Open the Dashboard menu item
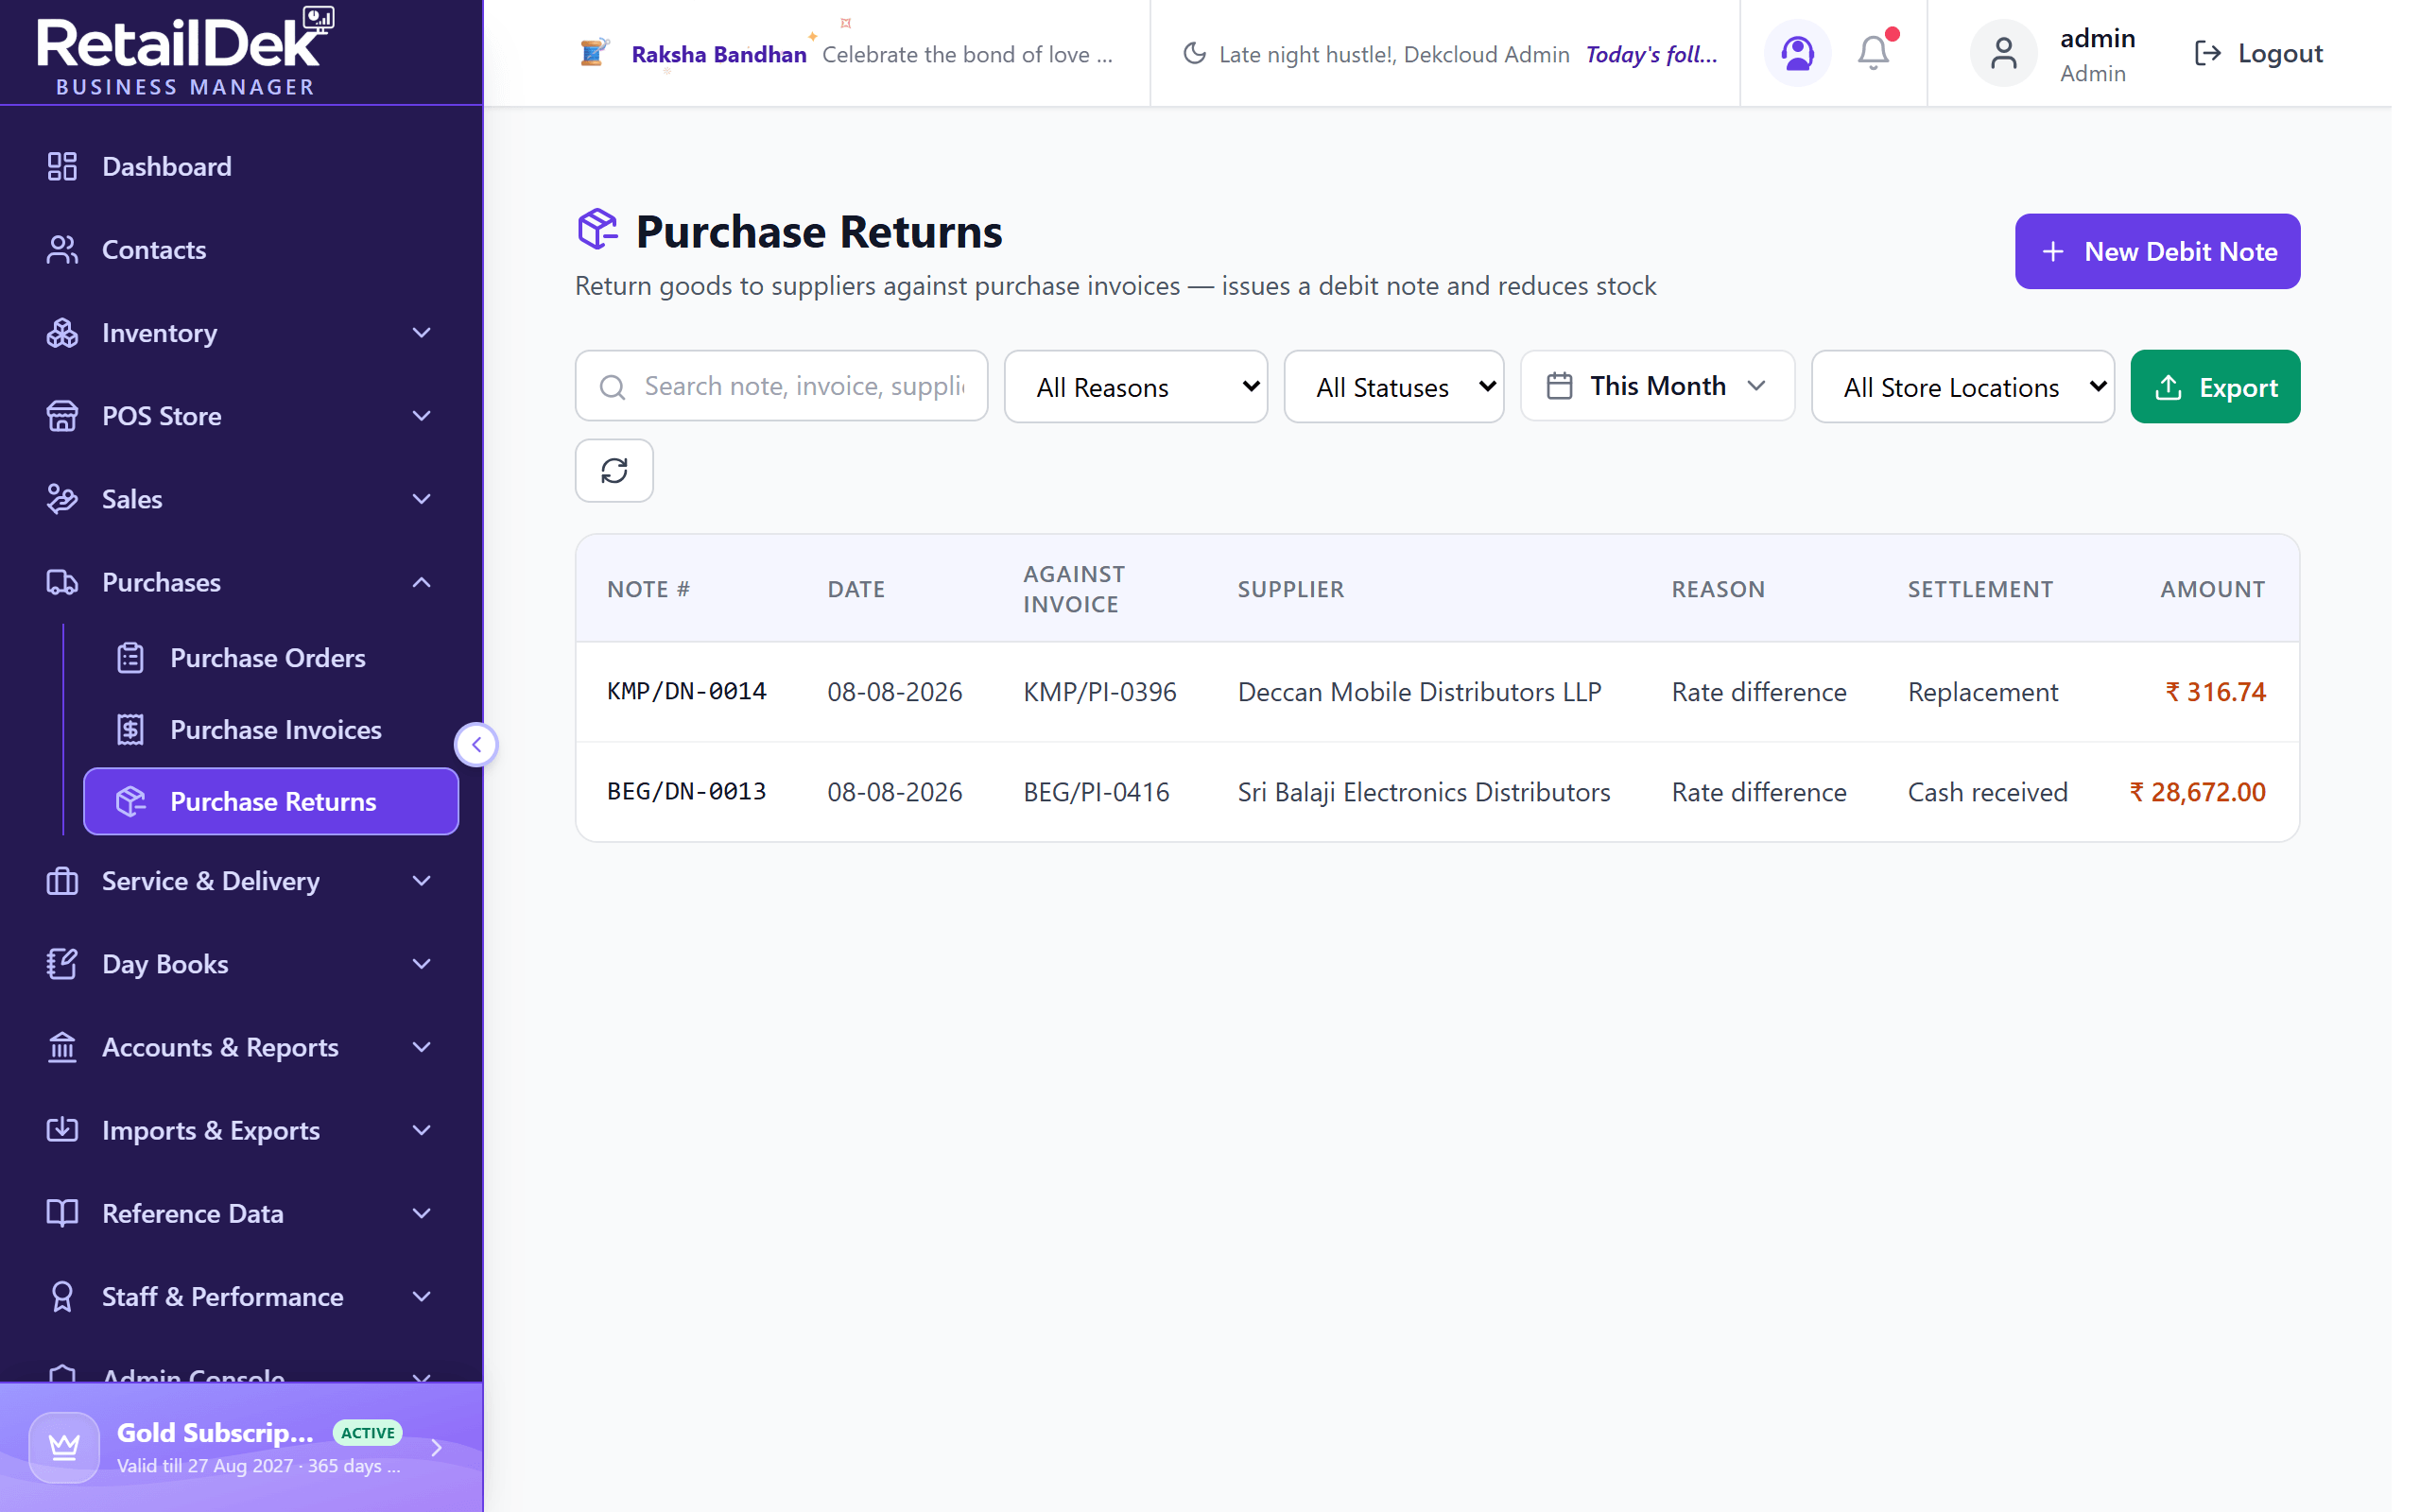Image resolution: width=2420 pixels, height=1512 pixels. coord(241,166)
